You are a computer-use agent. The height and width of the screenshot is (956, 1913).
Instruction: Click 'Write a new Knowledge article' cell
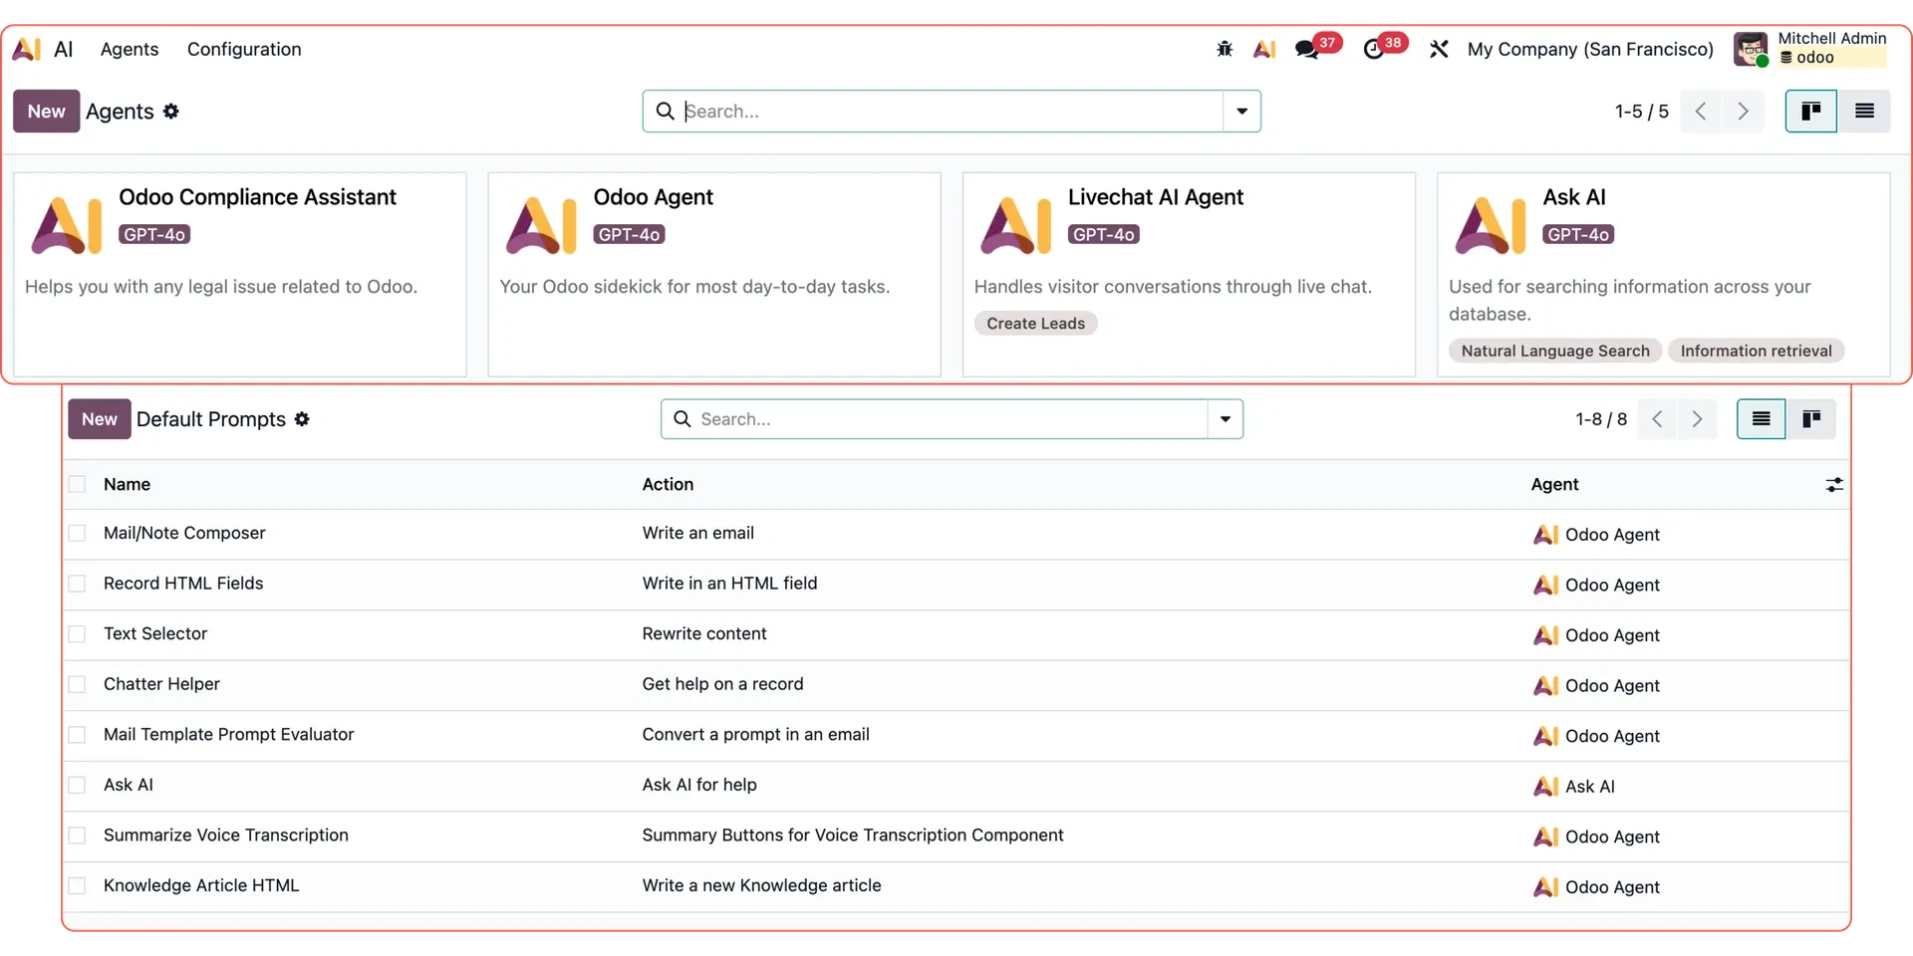click(761, 885)
